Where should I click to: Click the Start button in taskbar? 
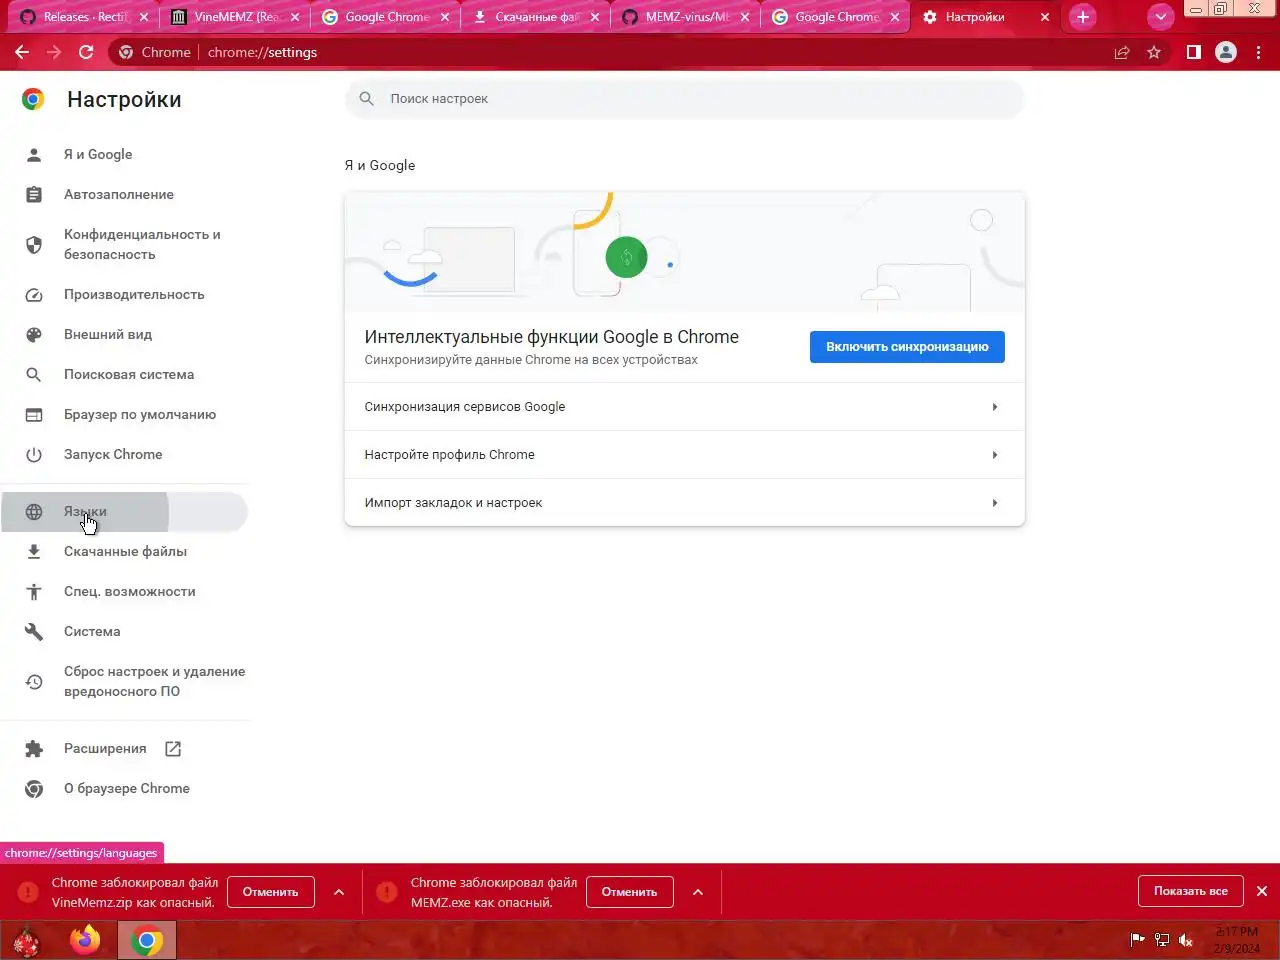(x=27, y=941)
